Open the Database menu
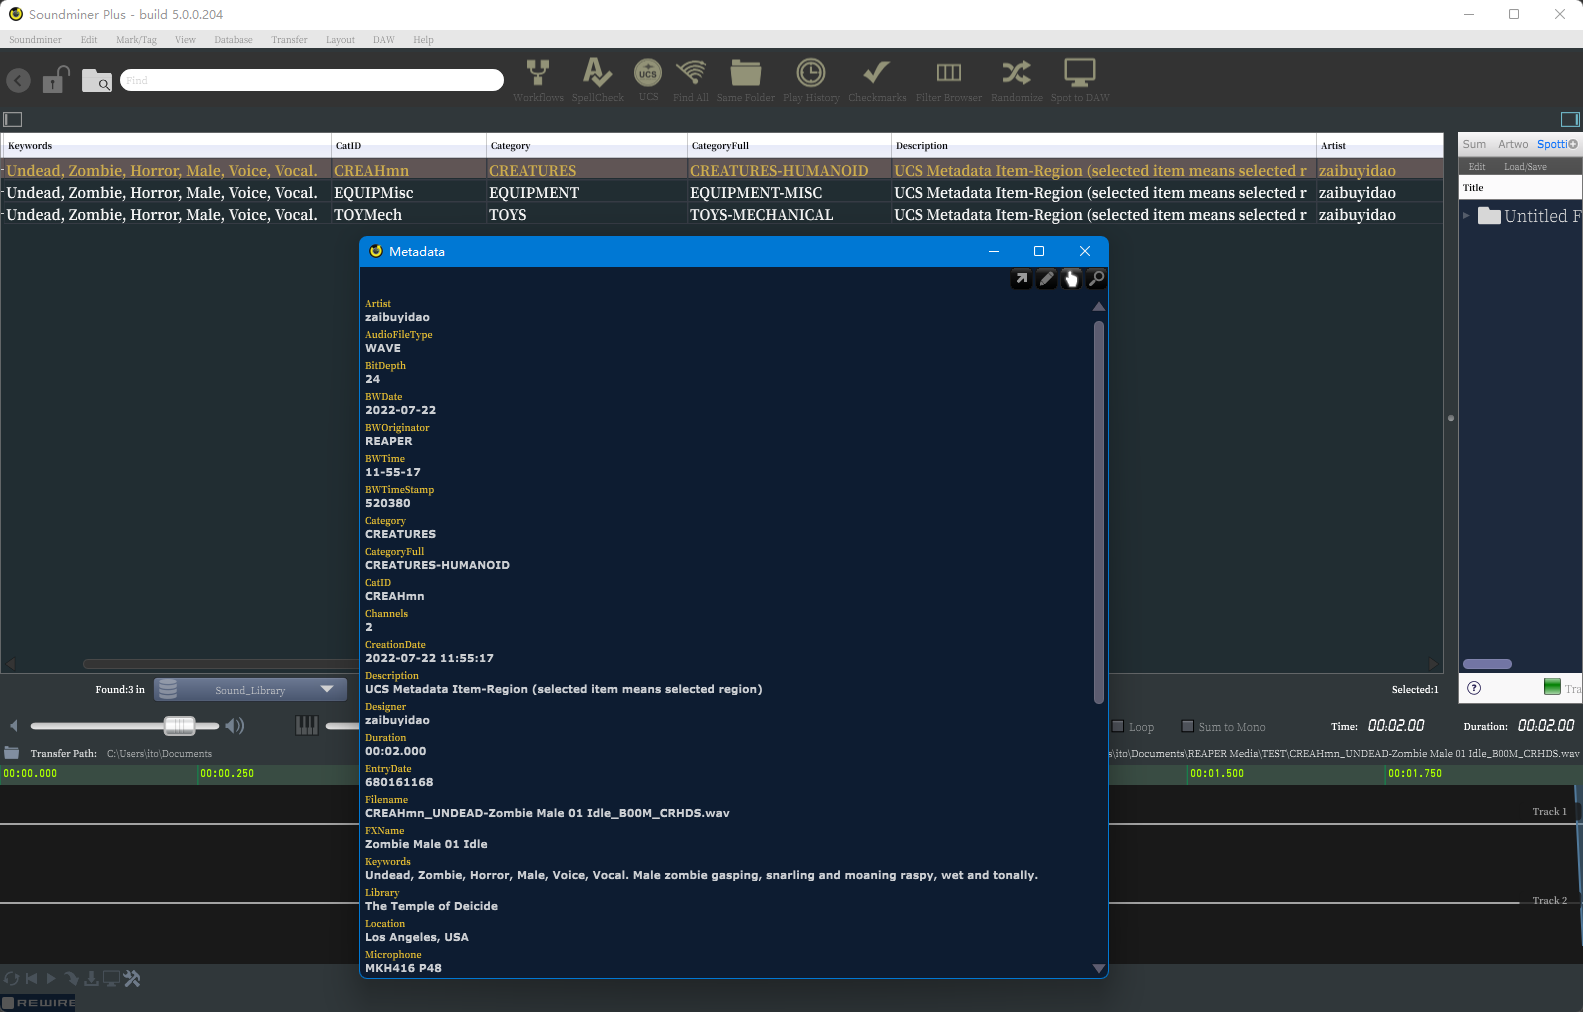The height and width of the screenshot is (1012, 1583). pos(233,40)
